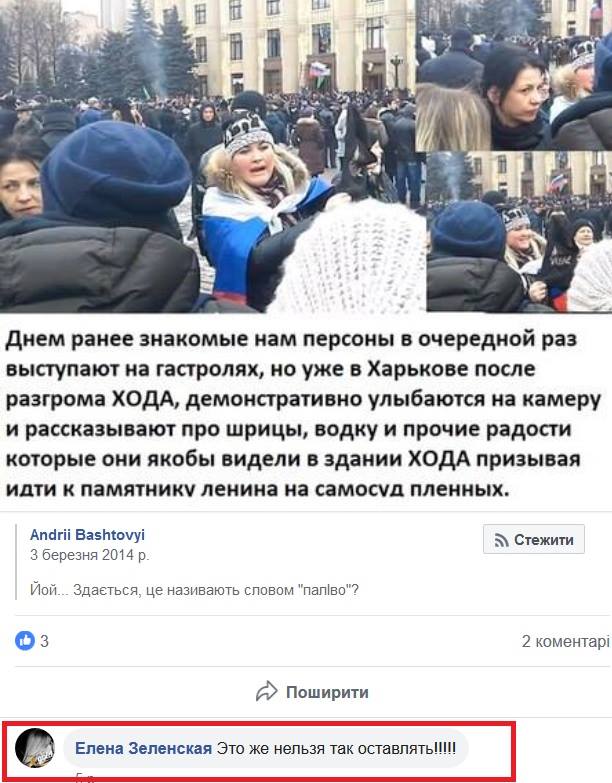
Task: Open the large photo of woman wrapped in flag
Action: [x=212, y=156]
